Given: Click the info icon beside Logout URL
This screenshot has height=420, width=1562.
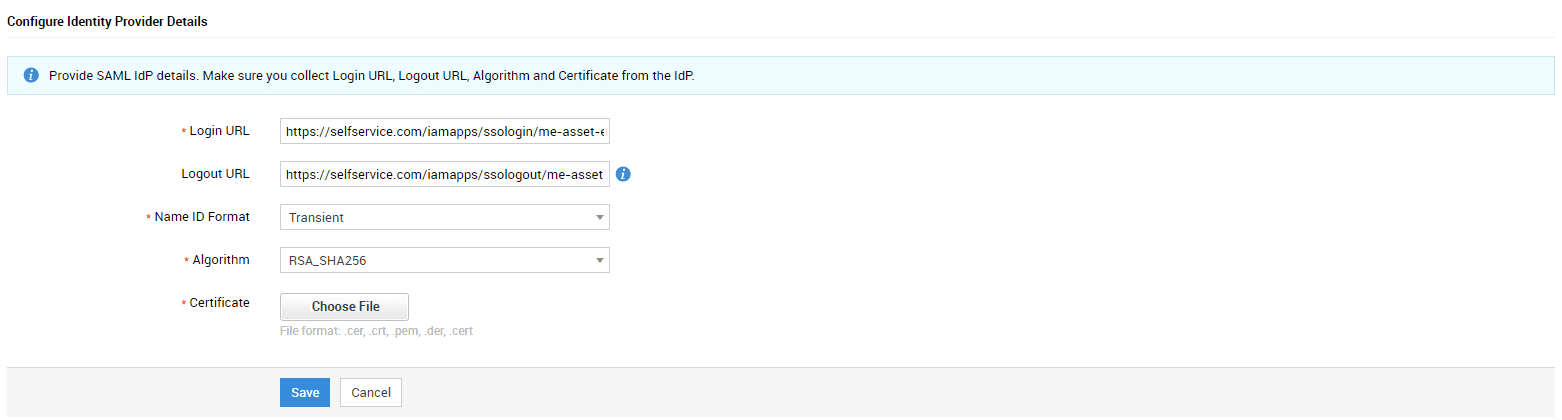Looking at the screenshot, I should pos(623,174).
